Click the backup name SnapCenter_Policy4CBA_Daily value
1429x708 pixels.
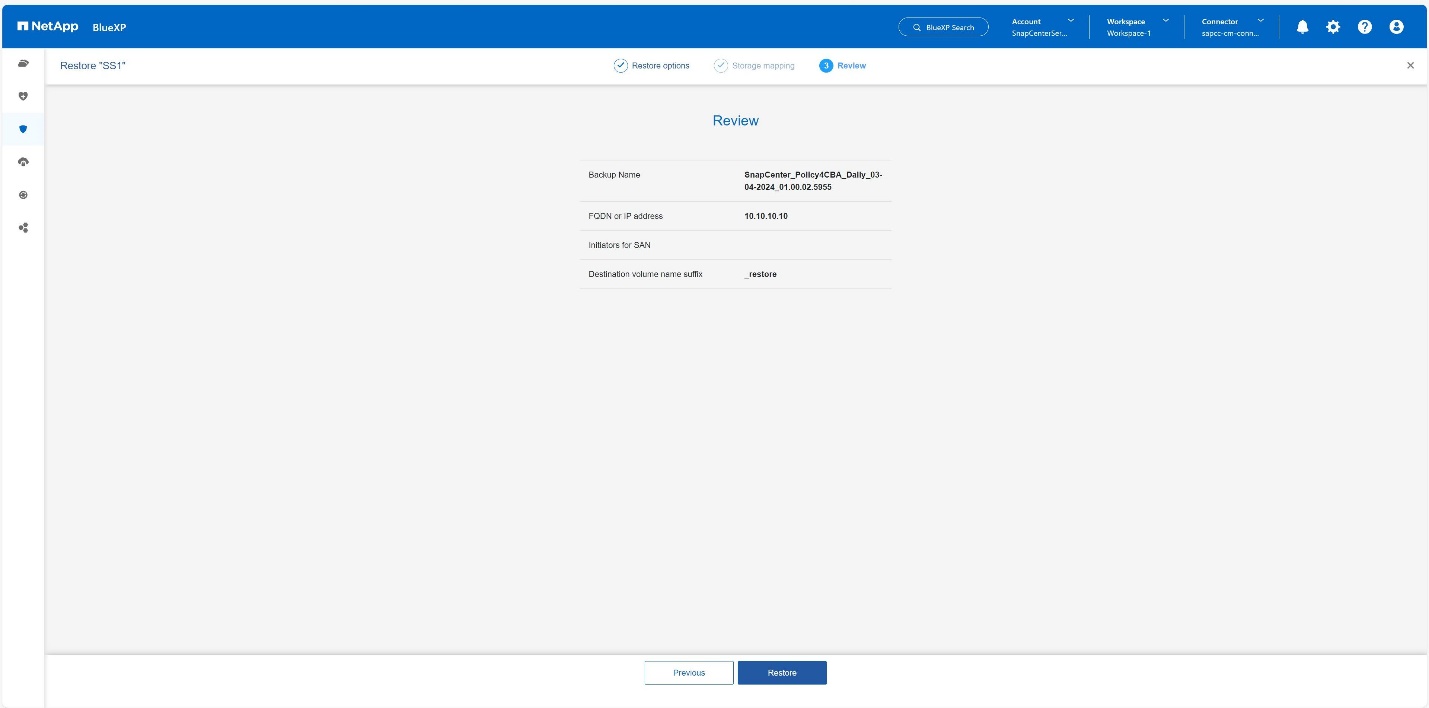814,181
